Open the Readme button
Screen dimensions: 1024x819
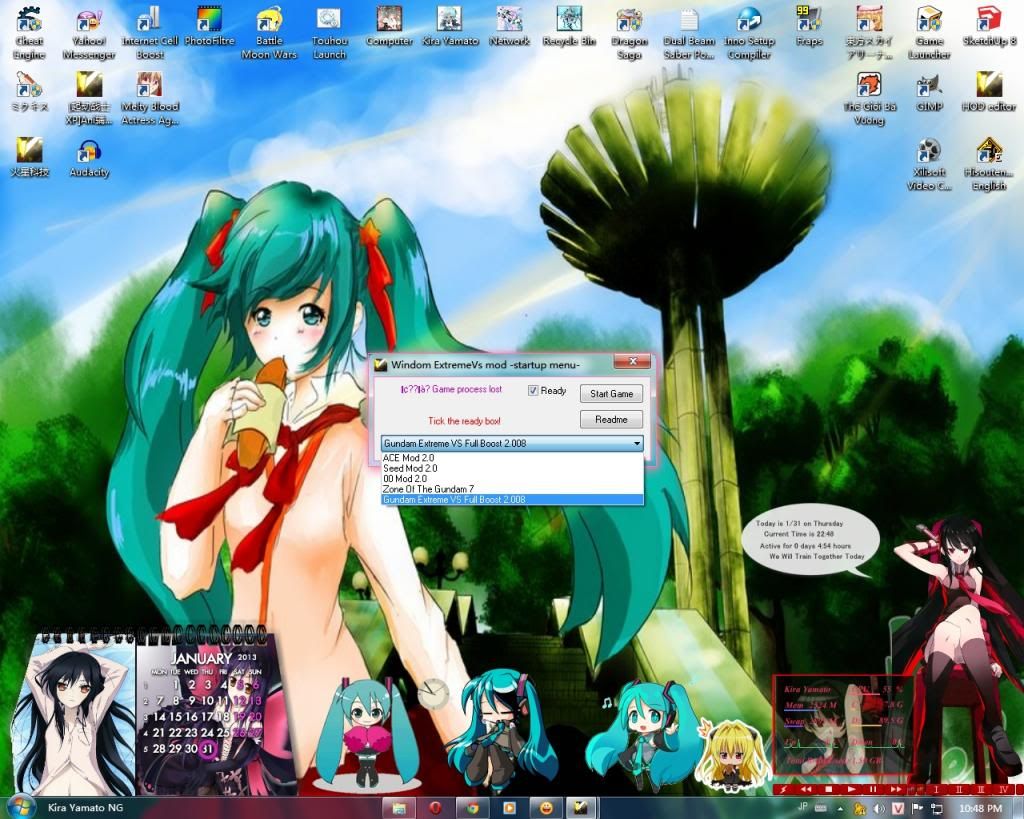point(611,419)
